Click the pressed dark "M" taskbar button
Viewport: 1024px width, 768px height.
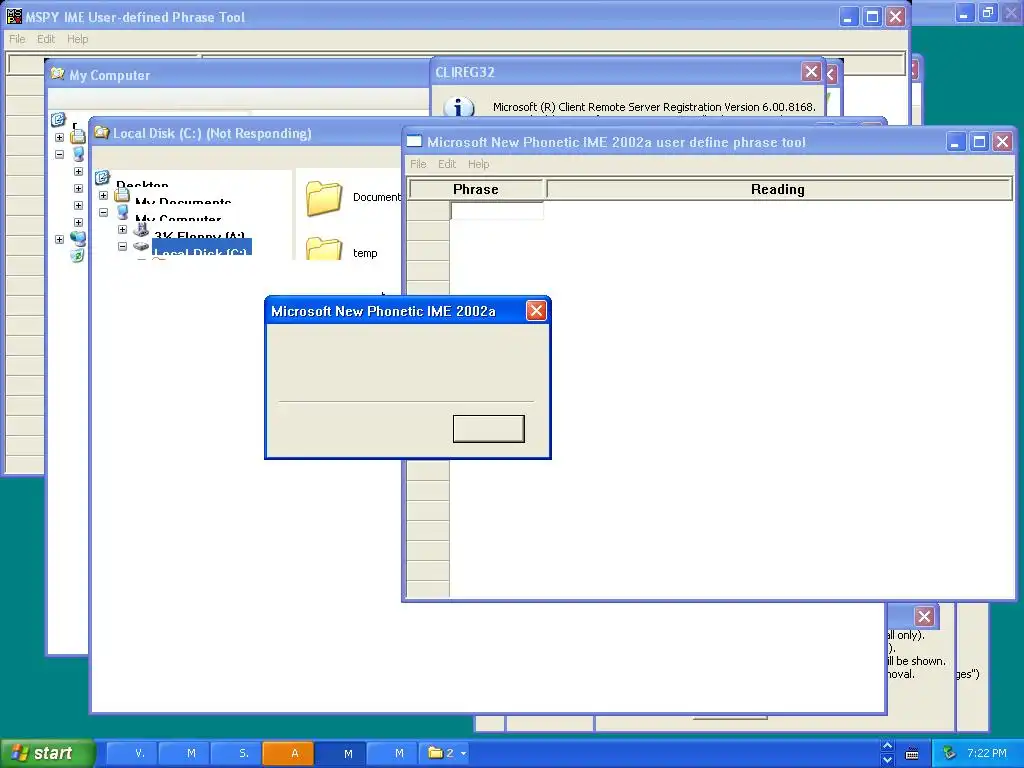[x=340, y=753]
